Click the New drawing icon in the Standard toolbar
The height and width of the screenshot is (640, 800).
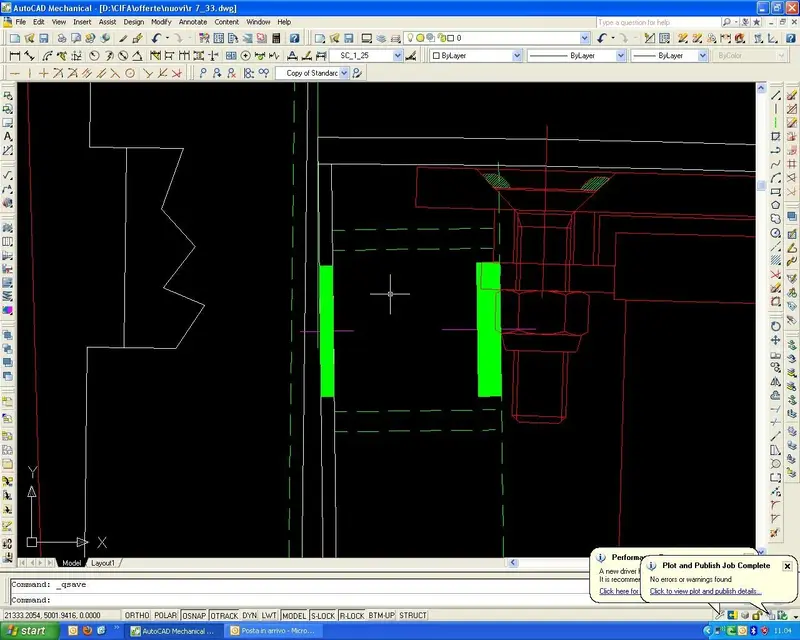15,38
